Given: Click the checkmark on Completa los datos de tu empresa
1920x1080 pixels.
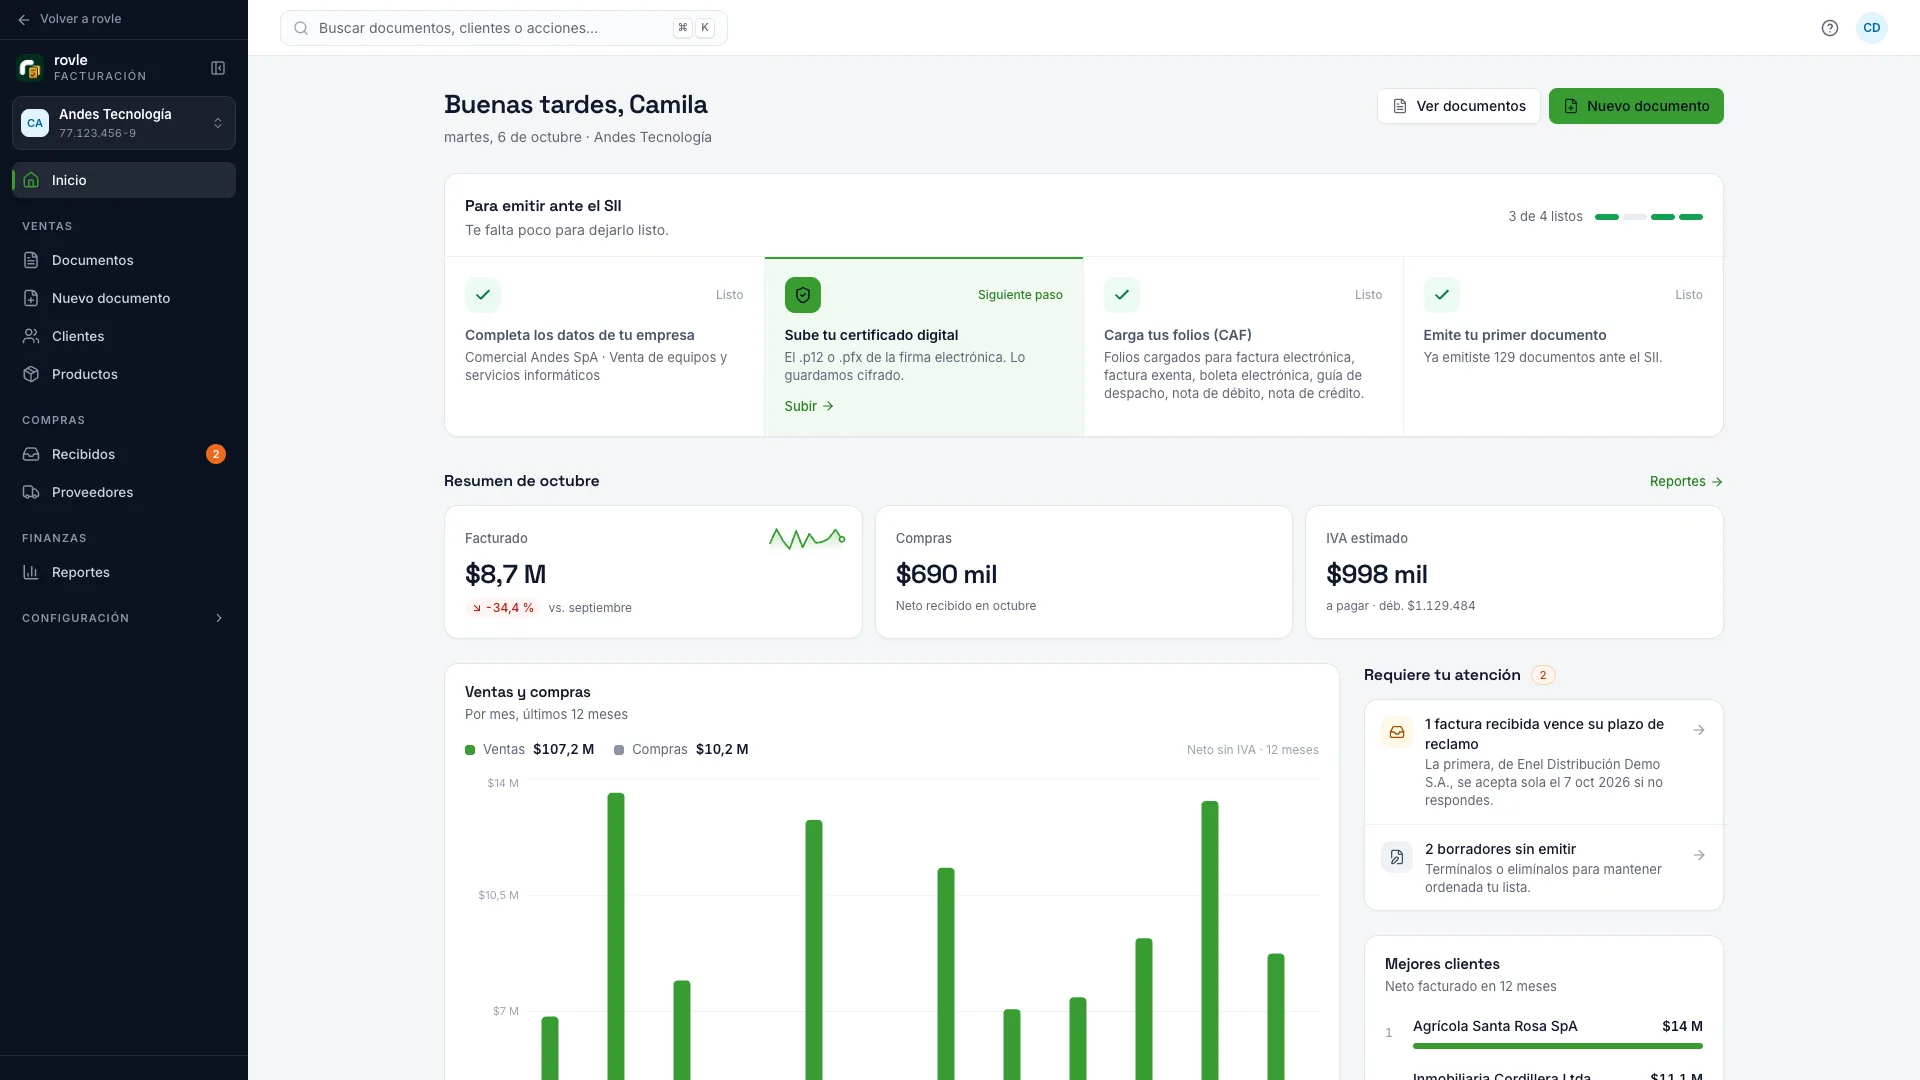Looking at the screenshot, I should (483, 295).
